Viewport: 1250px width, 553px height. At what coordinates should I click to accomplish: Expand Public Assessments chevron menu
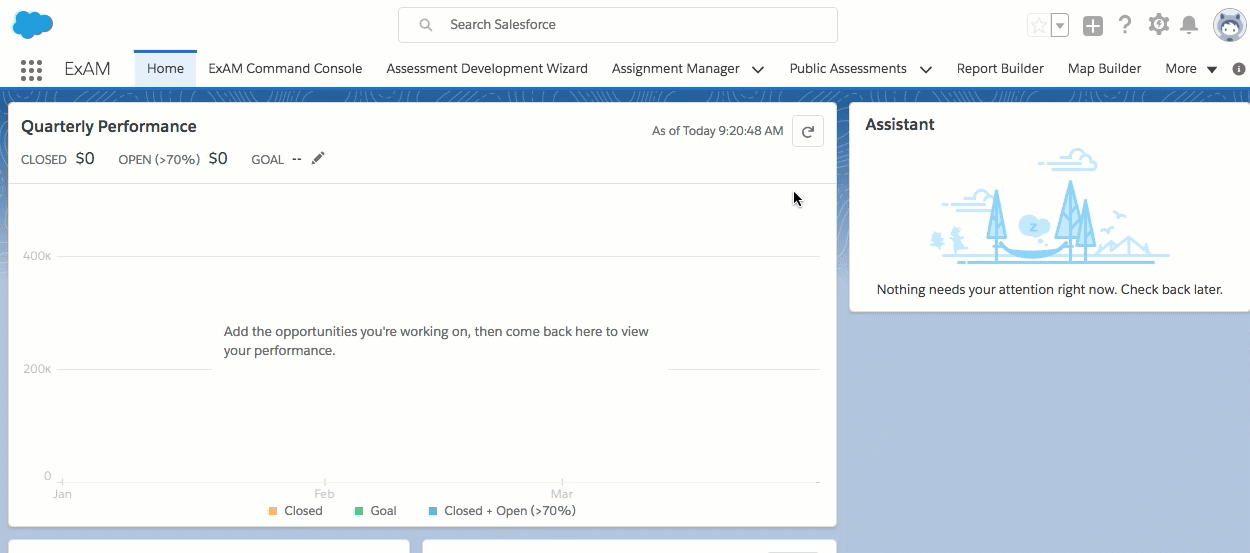tap(926, 70)
